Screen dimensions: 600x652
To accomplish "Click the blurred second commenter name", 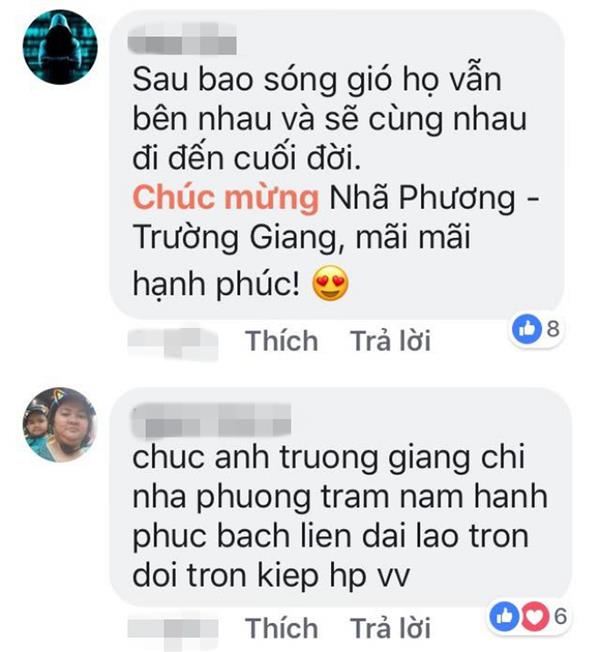I will (x=210, y=420).
